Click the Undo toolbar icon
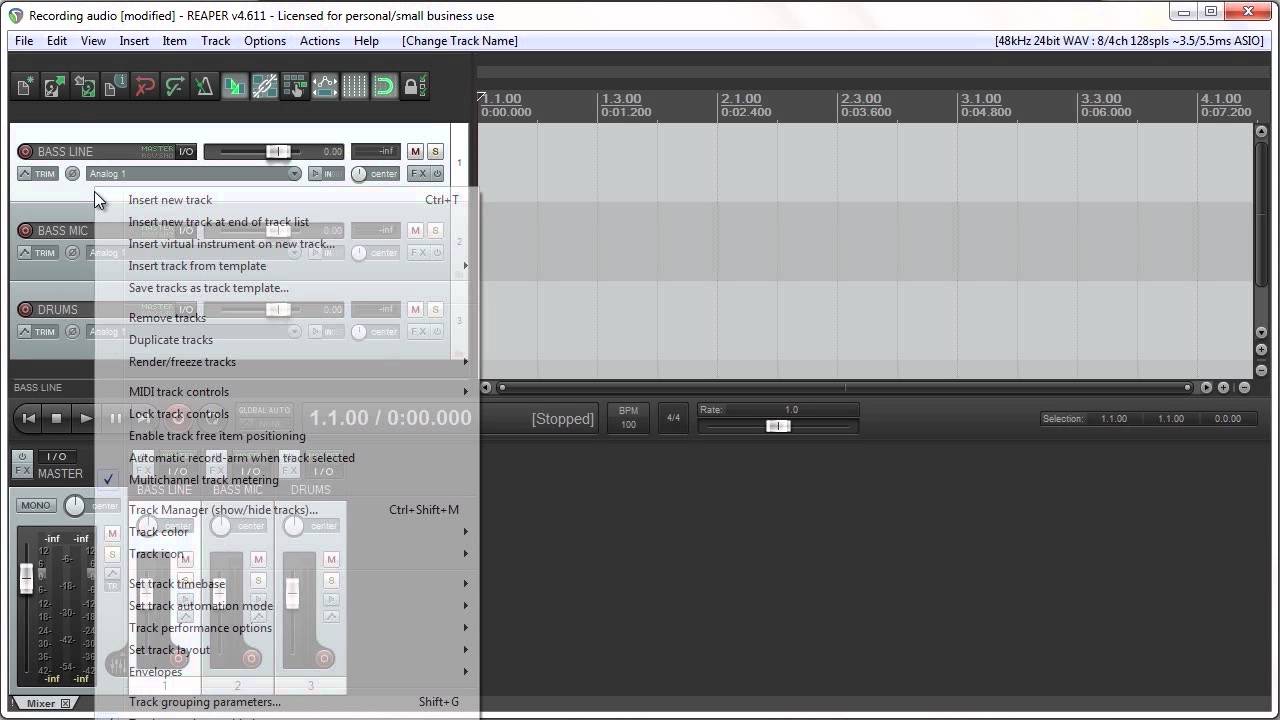This screenshot has height=720, width=1280. click(x=145, y=87)
